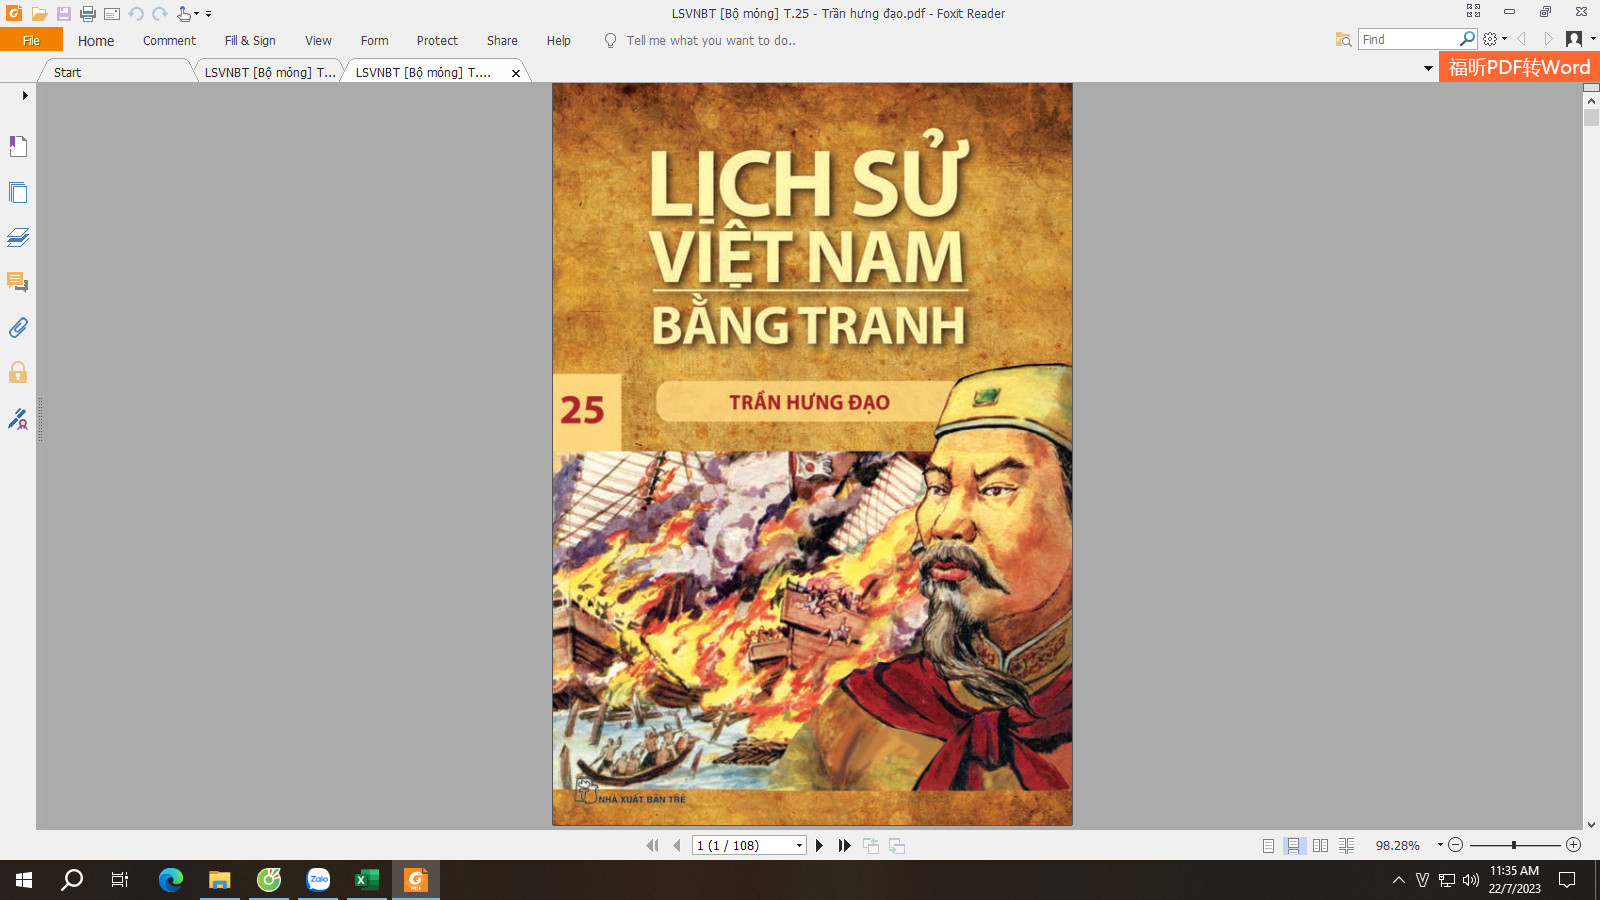
Task: Open a file via folder icon
Action: (x=39, y=14)
